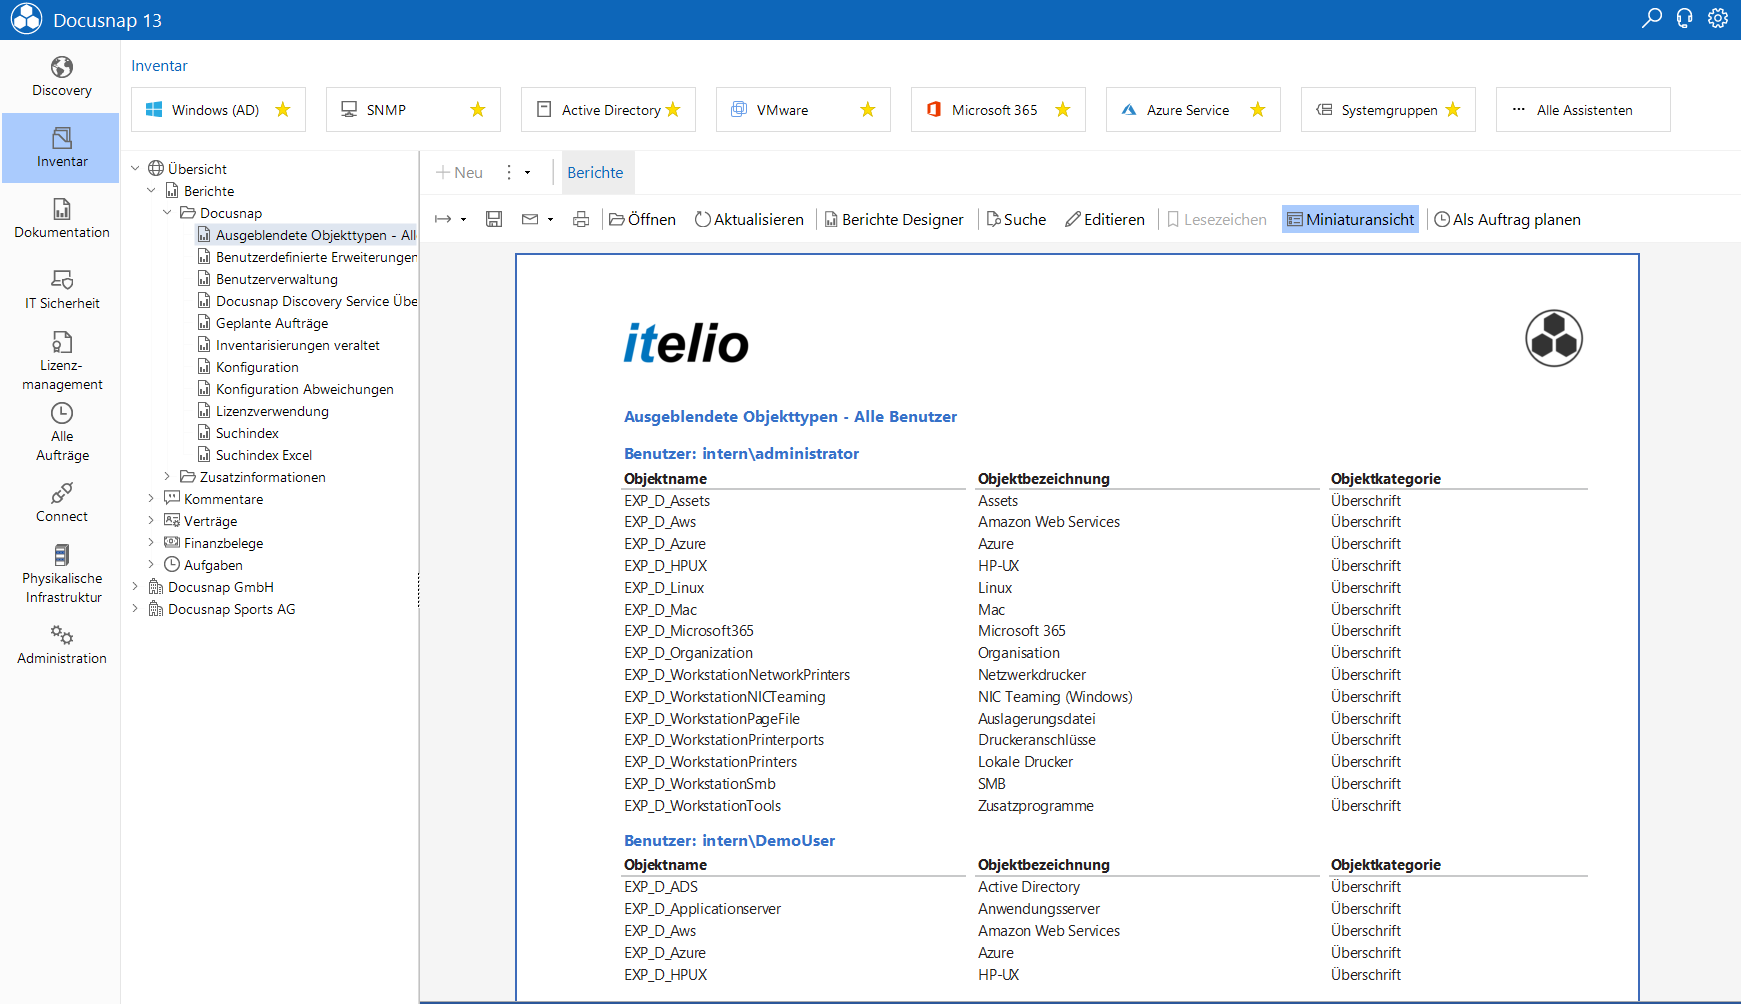Toggle the Miniaturansicht view
This screenshot has height=1004, width=1741.
1350,219
